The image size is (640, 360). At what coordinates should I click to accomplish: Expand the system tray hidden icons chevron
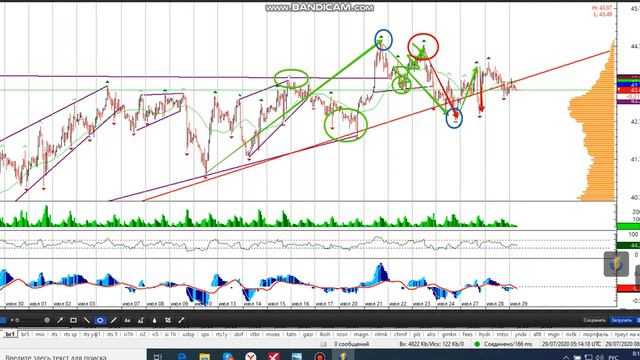[x=566, y=357]
